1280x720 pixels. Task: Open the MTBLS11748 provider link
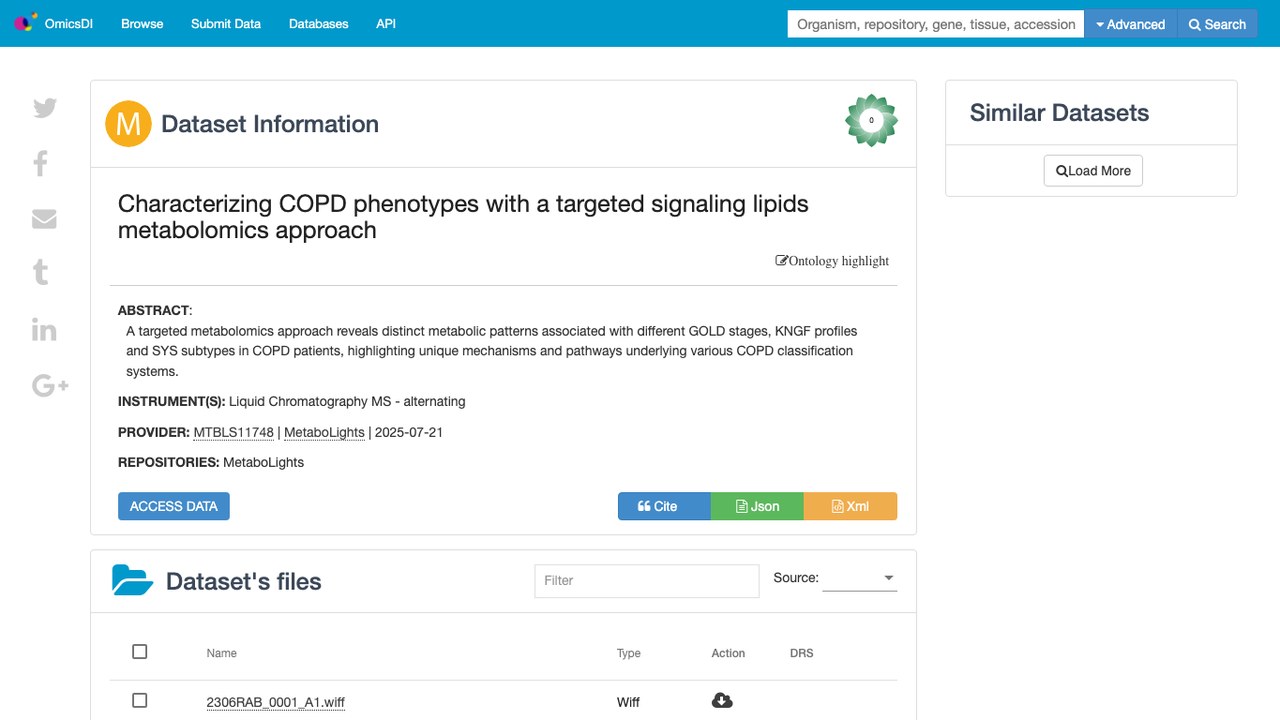tap(234, 432)
